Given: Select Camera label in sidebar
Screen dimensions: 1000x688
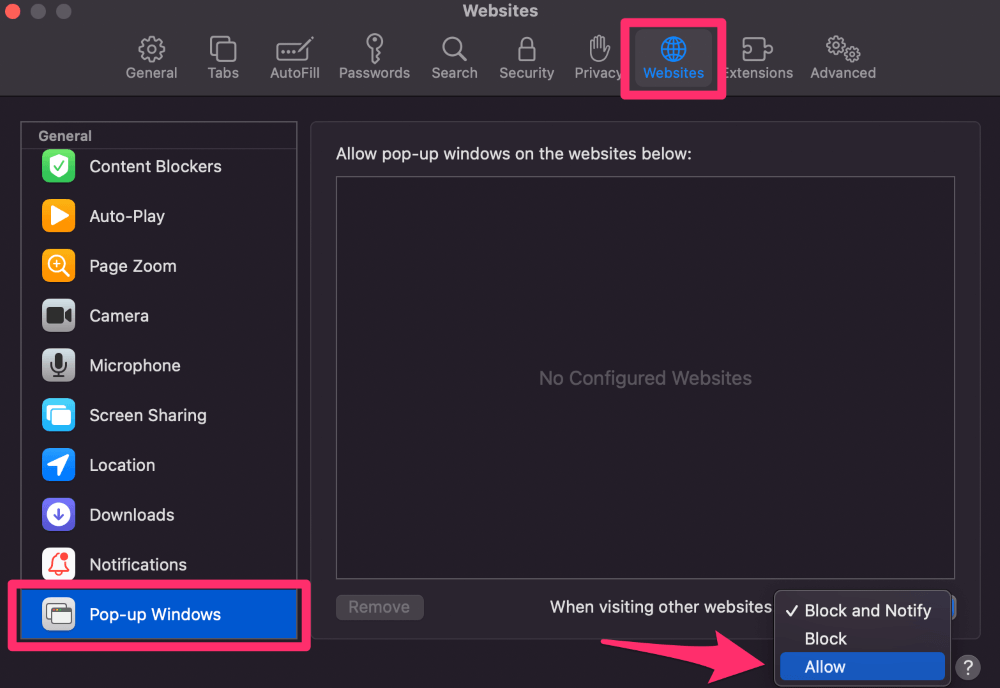Looking at the screenshot, I should click(119, 316).
